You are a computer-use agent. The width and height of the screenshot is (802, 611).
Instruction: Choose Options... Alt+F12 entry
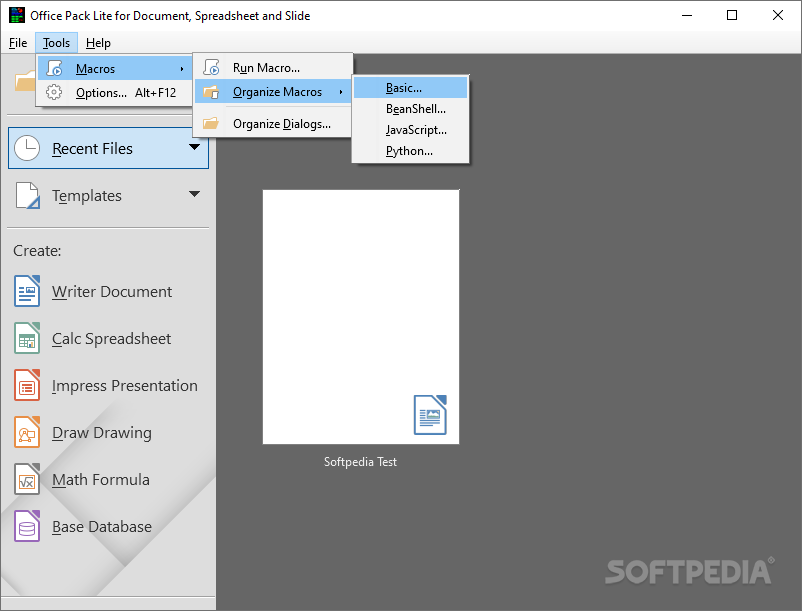coord(115,93)
